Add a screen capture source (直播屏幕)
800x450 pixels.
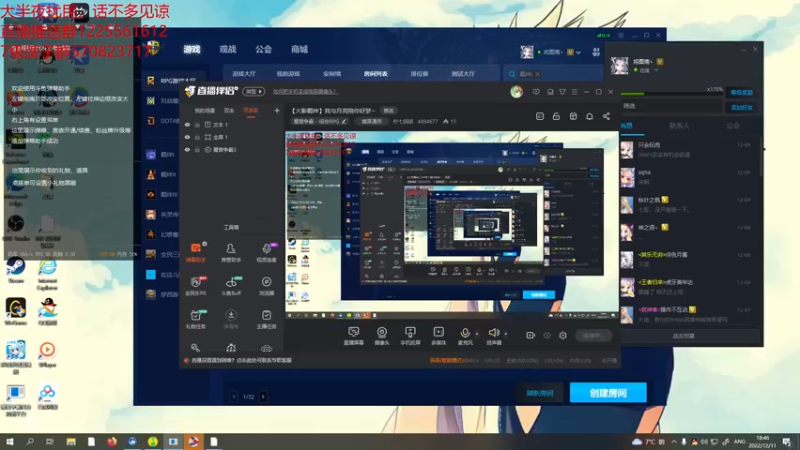[353, 336]
